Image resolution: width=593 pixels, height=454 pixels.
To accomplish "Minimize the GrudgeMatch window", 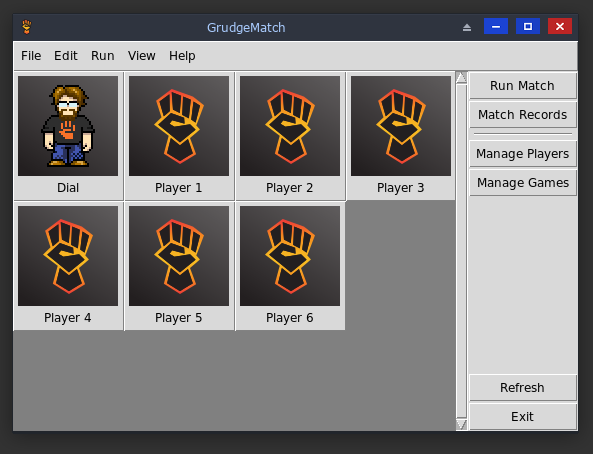I will tap(496, 27).
